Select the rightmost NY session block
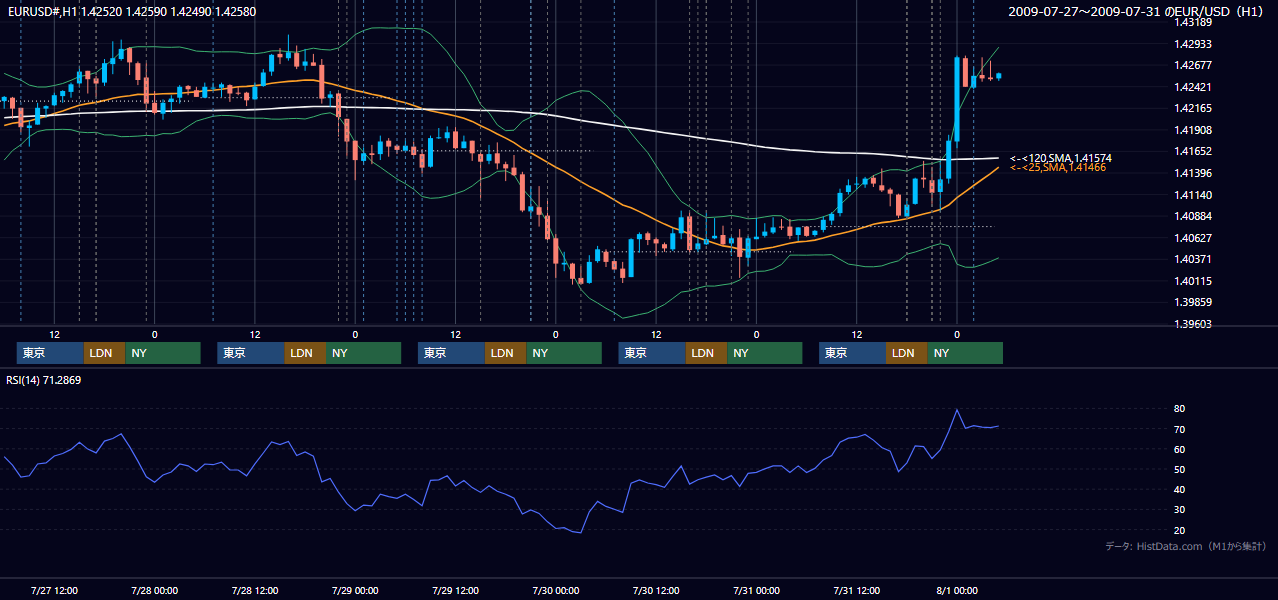Screen dimensions: 1278x600 (x=965, y=353)
